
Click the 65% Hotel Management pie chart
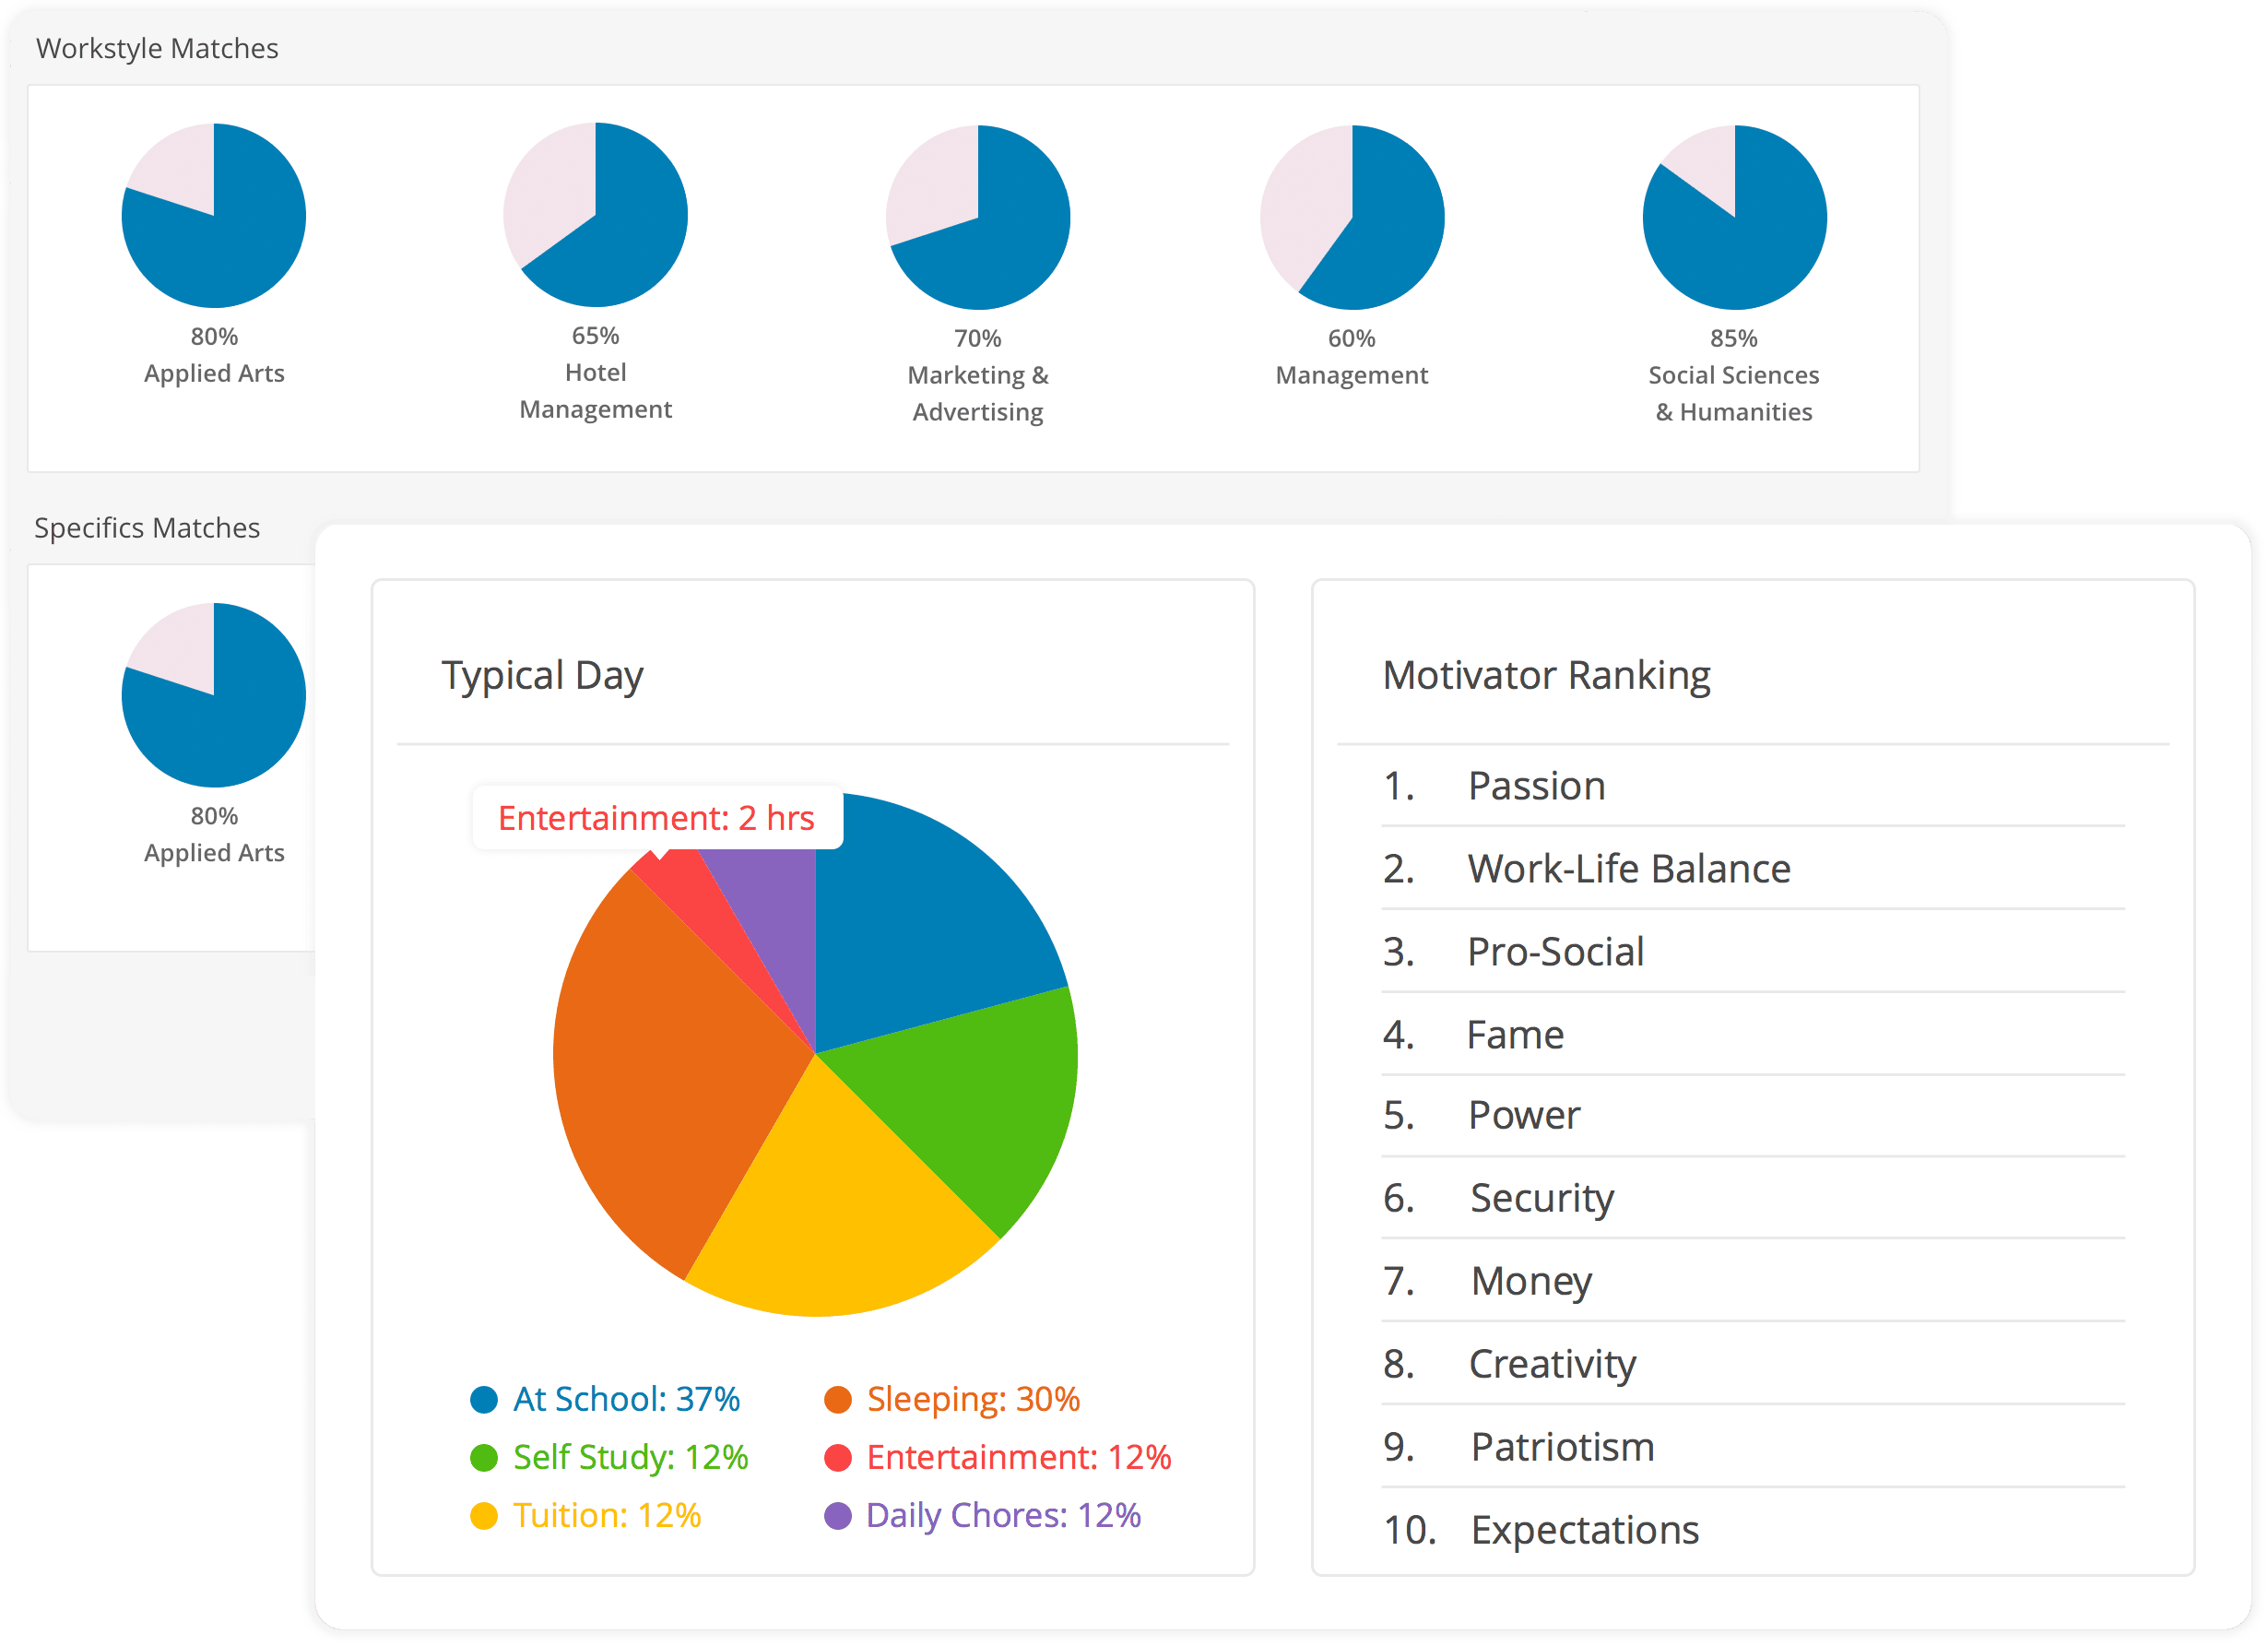tap(596, 214)
